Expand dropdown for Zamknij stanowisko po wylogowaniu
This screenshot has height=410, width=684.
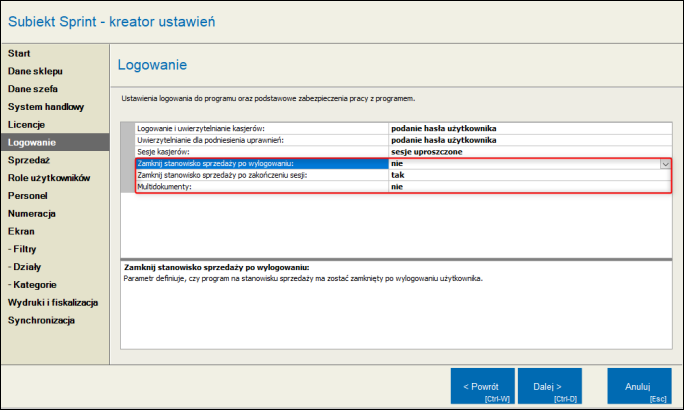(664, 163)
